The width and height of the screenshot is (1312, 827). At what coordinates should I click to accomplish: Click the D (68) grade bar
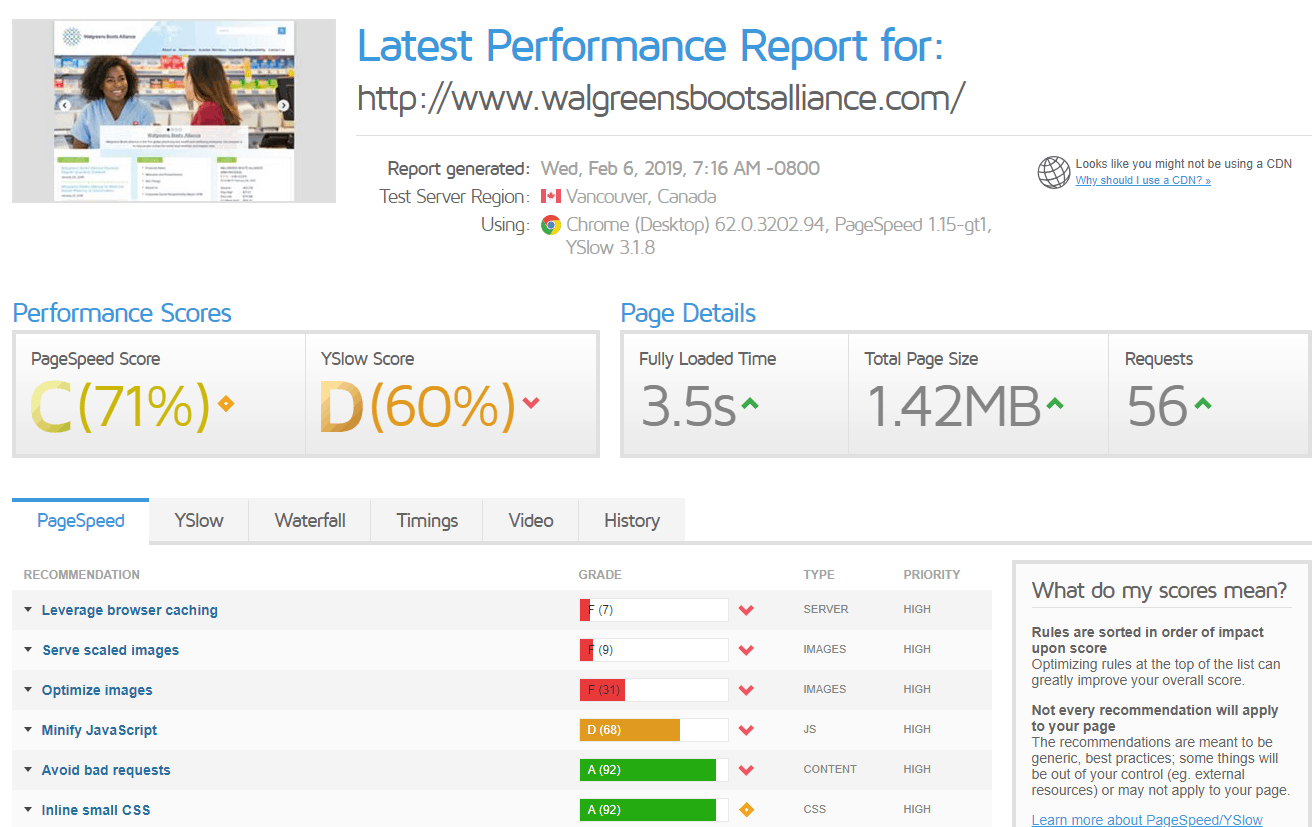(654, 730)
